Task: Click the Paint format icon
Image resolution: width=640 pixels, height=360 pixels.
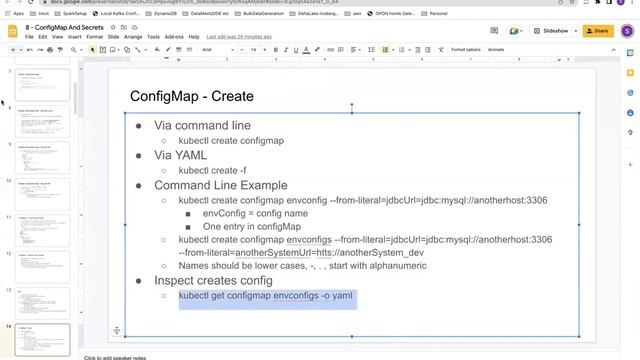Action: tap(60, 50)
